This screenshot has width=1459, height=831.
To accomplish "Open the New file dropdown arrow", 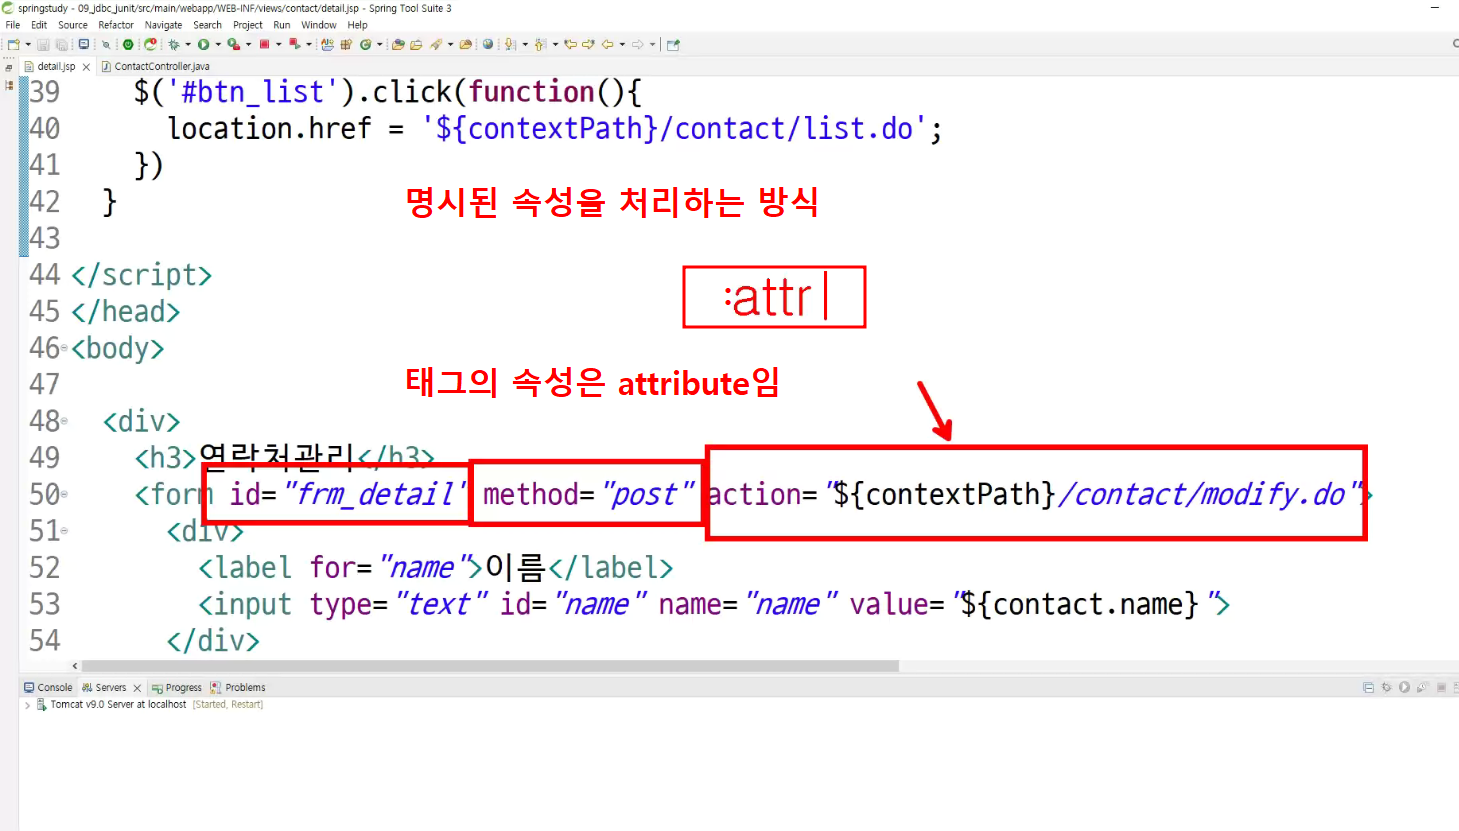I will (28, 44).
